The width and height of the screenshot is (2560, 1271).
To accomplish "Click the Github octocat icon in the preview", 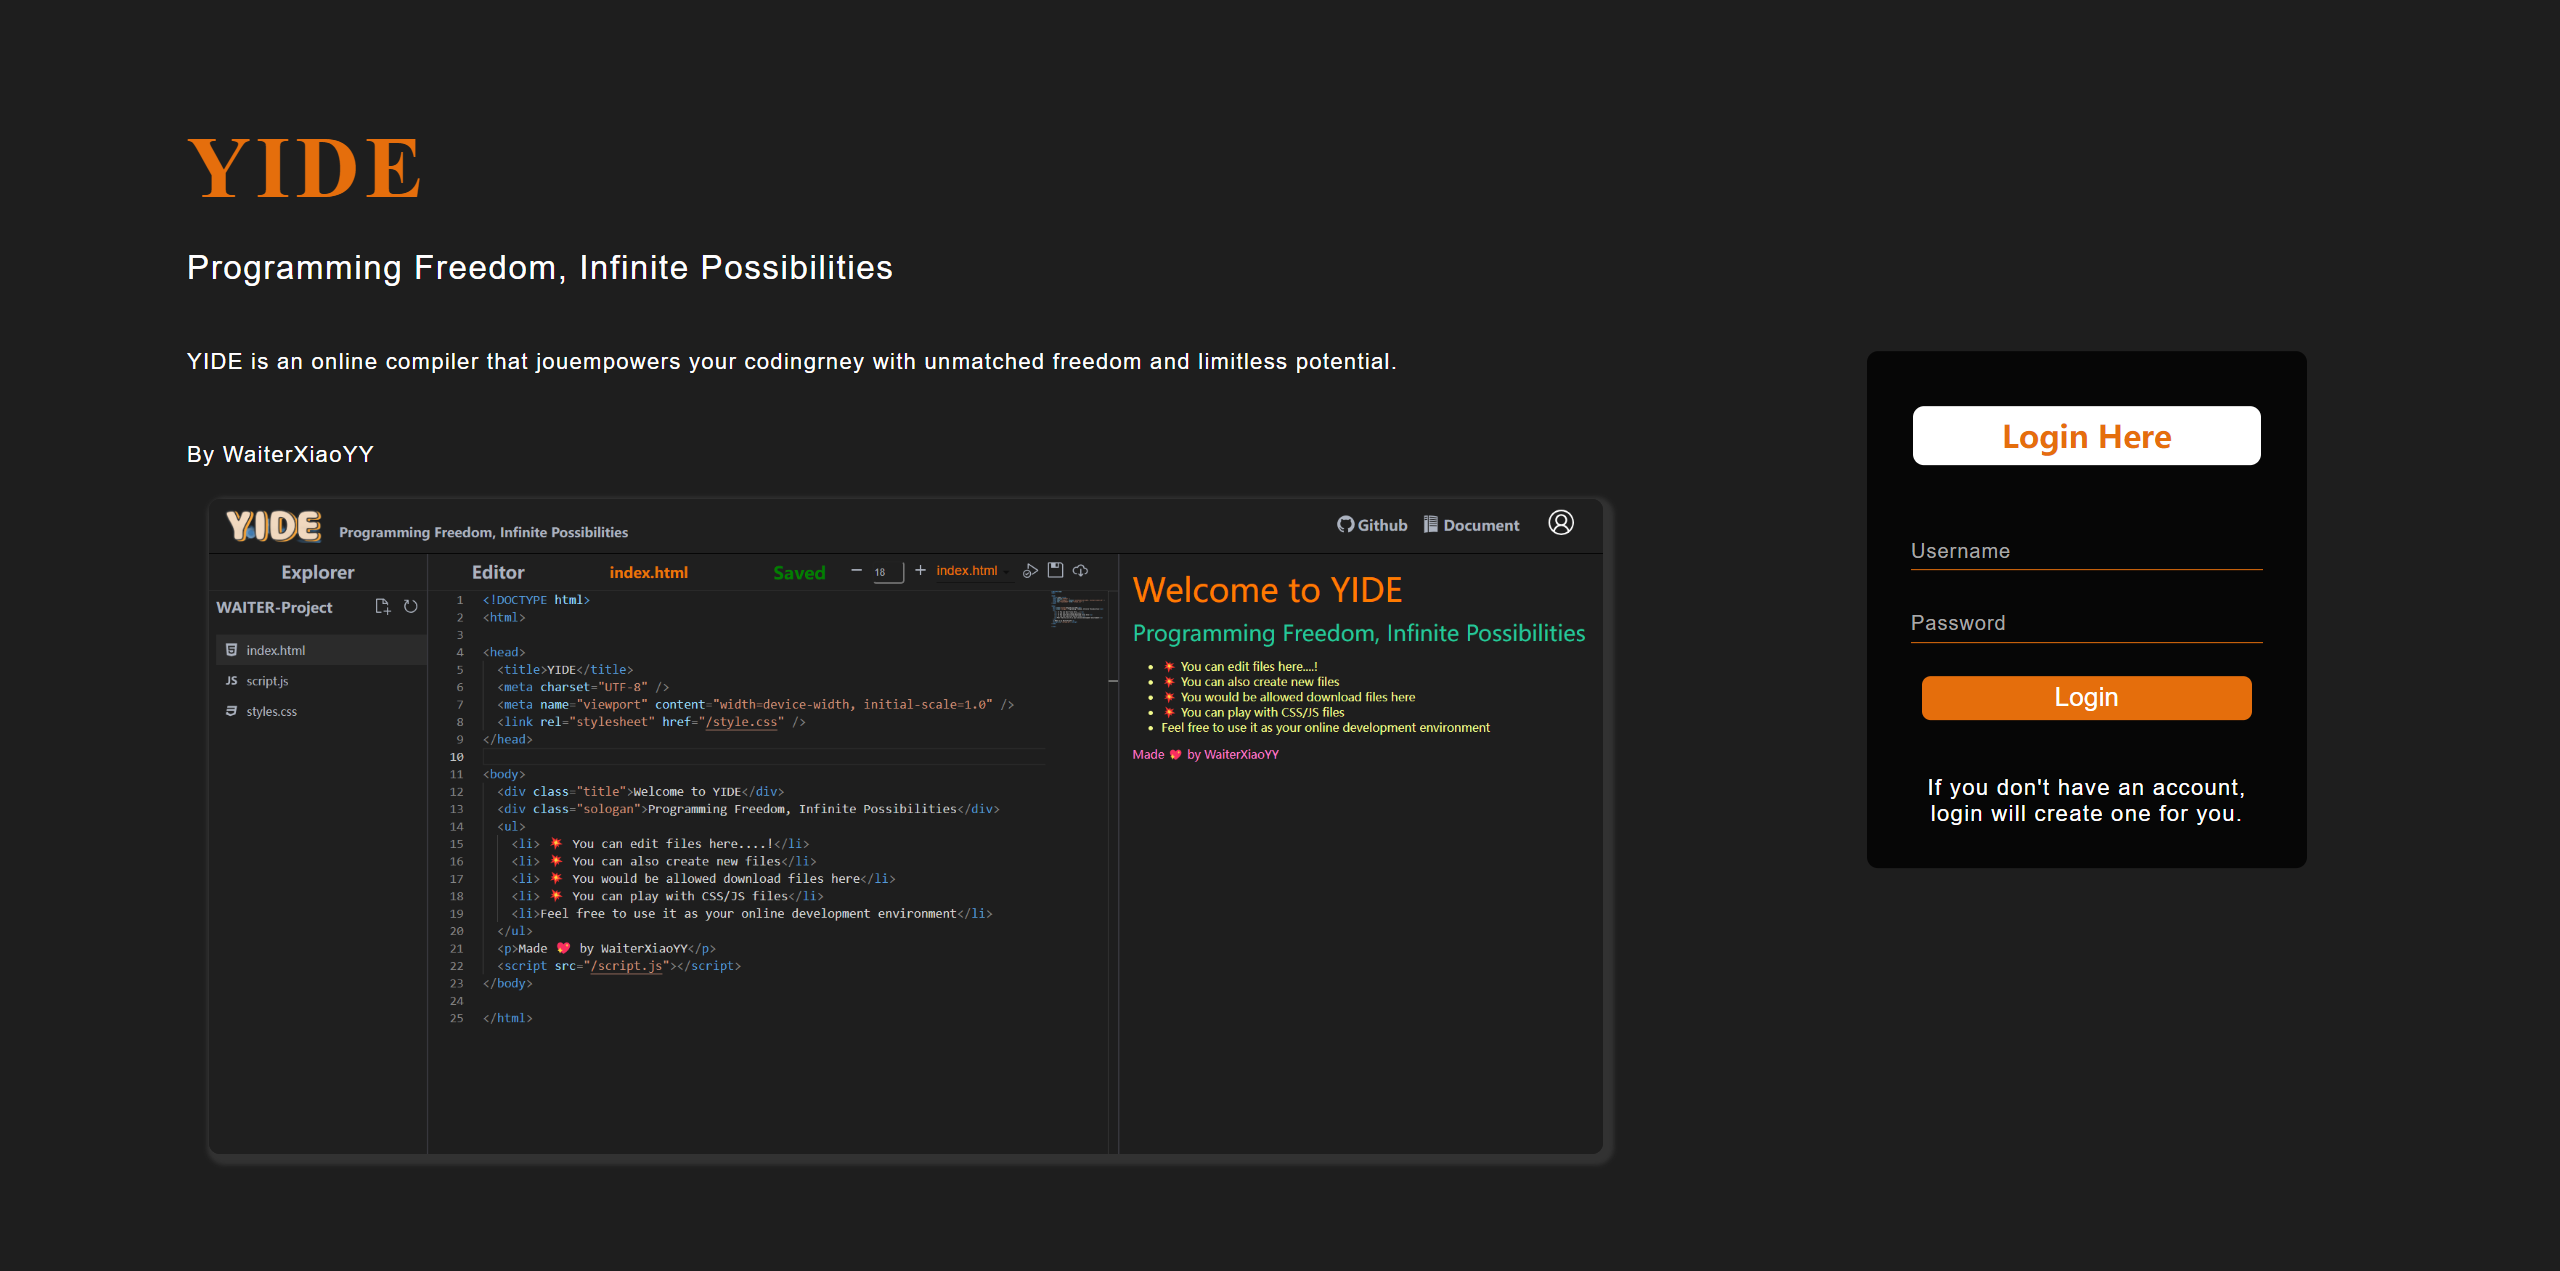I will point(1345,524).
